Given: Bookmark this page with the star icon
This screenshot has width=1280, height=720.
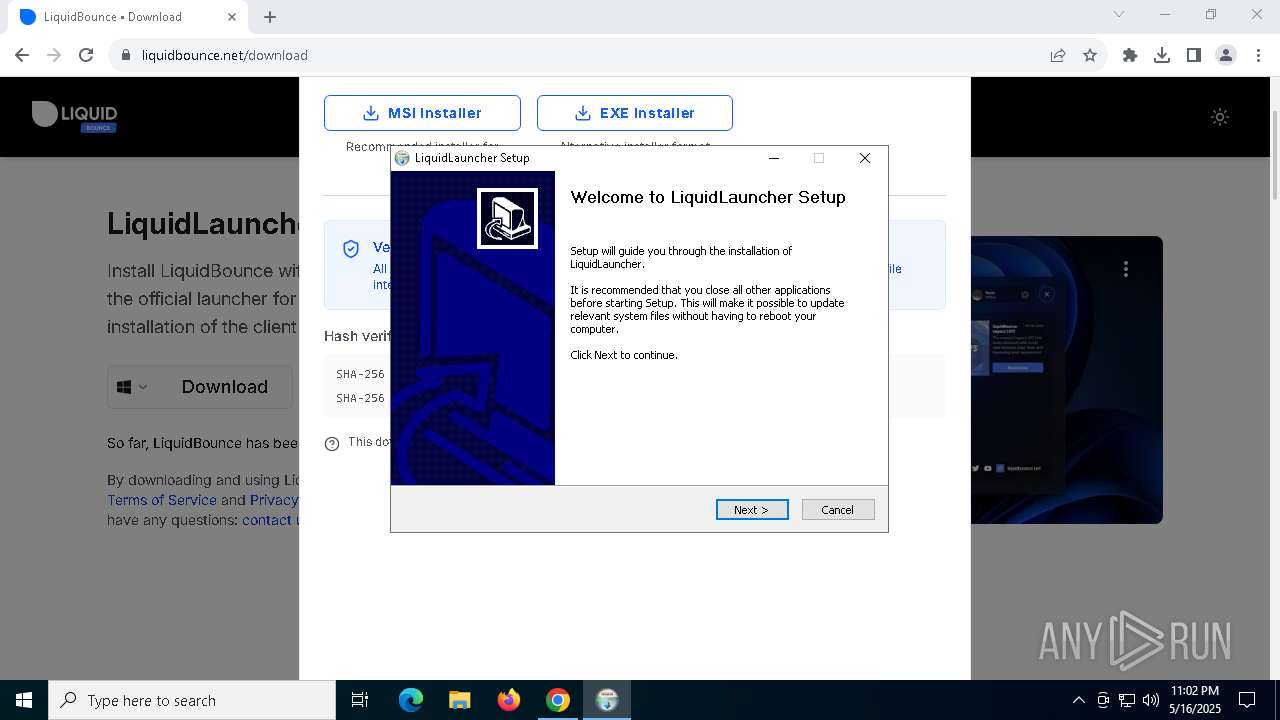Looking at the screenshot, I should 1090,55.
